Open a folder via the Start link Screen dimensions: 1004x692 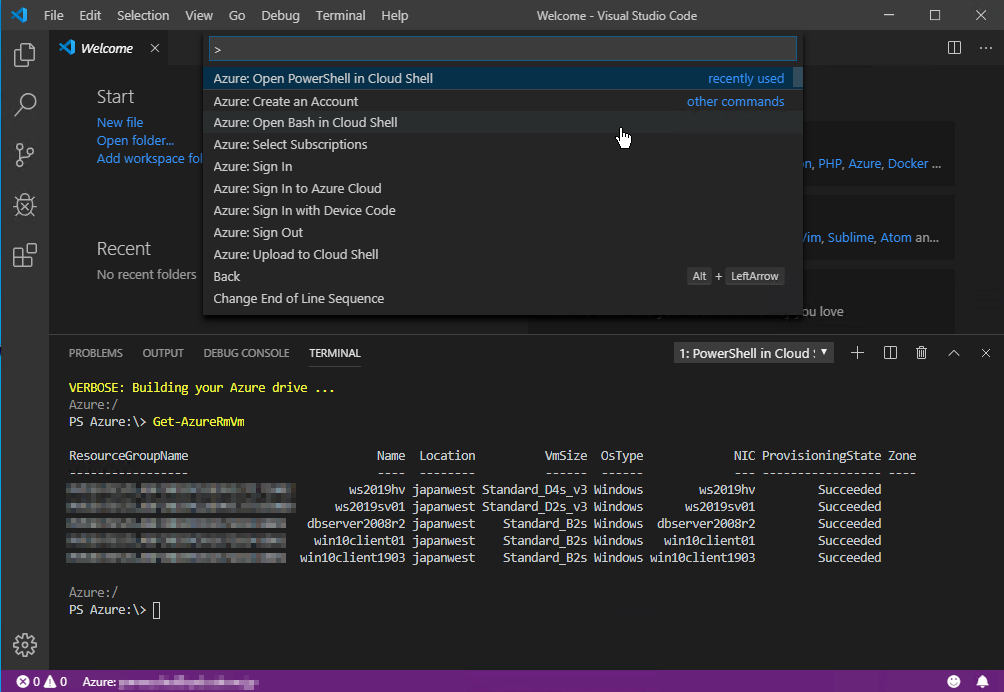point(135,140)
